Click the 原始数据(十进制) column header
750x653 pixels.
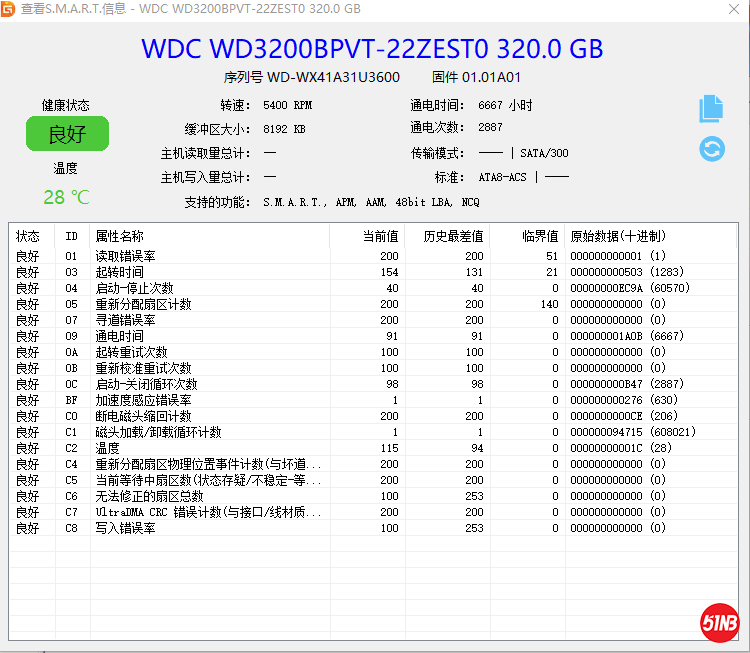pyautogui.click(x=617, y=236)
